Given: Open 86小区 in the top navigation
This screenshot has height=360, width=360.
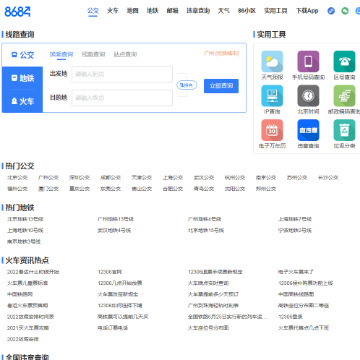Looking at the screenshot, I should (x=247, y=11).
